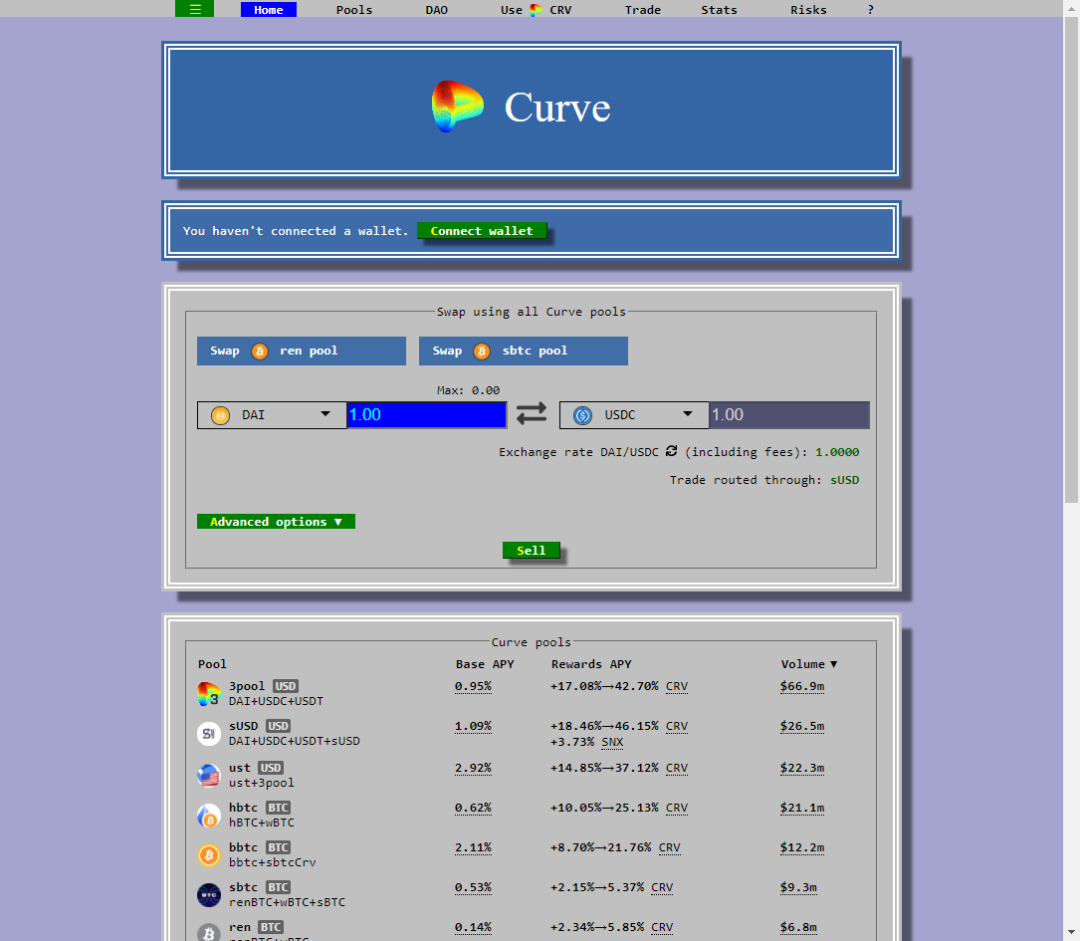Click the ust flag pool icon

[209, 776]
